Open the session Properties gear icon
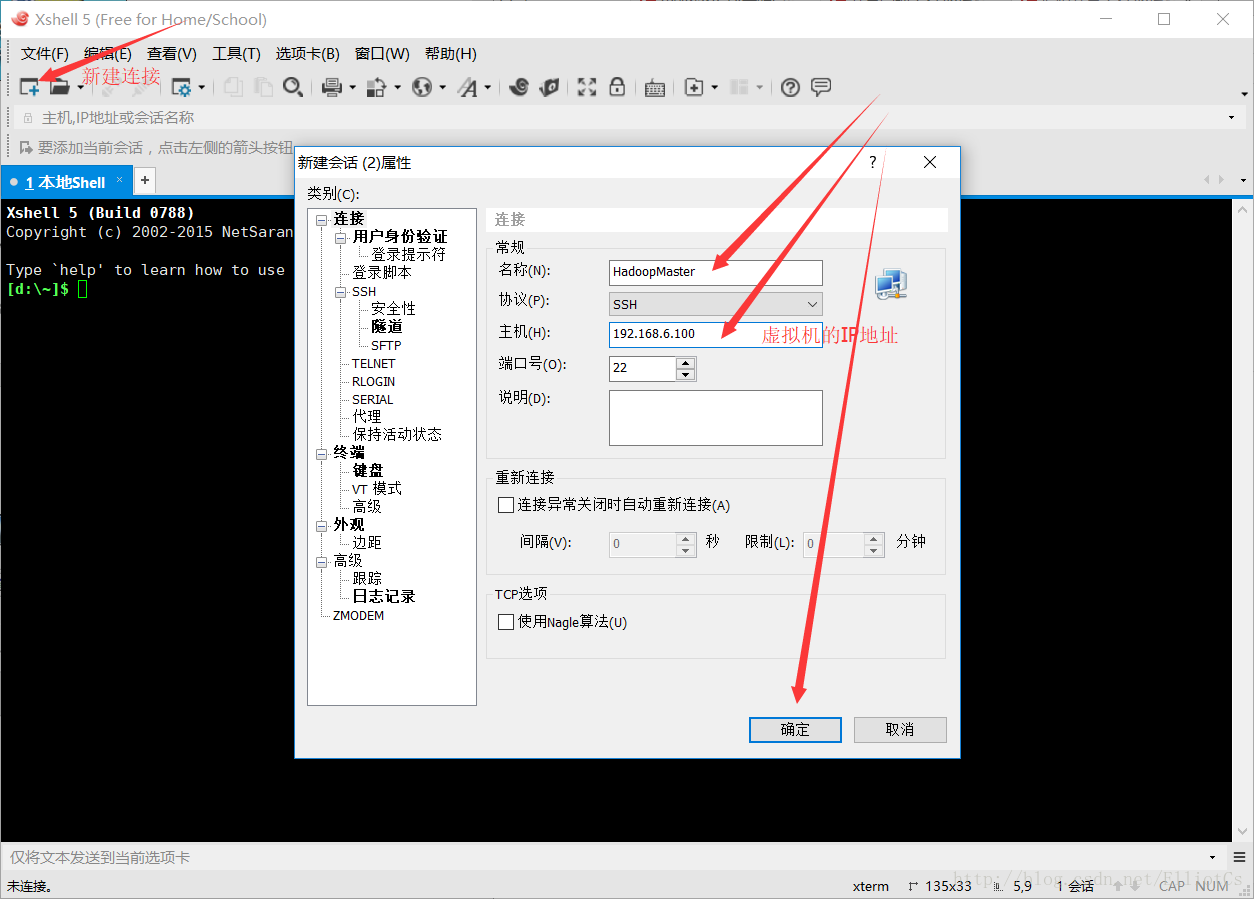The height and width of the screenshot is (899, 1254). 182,87
